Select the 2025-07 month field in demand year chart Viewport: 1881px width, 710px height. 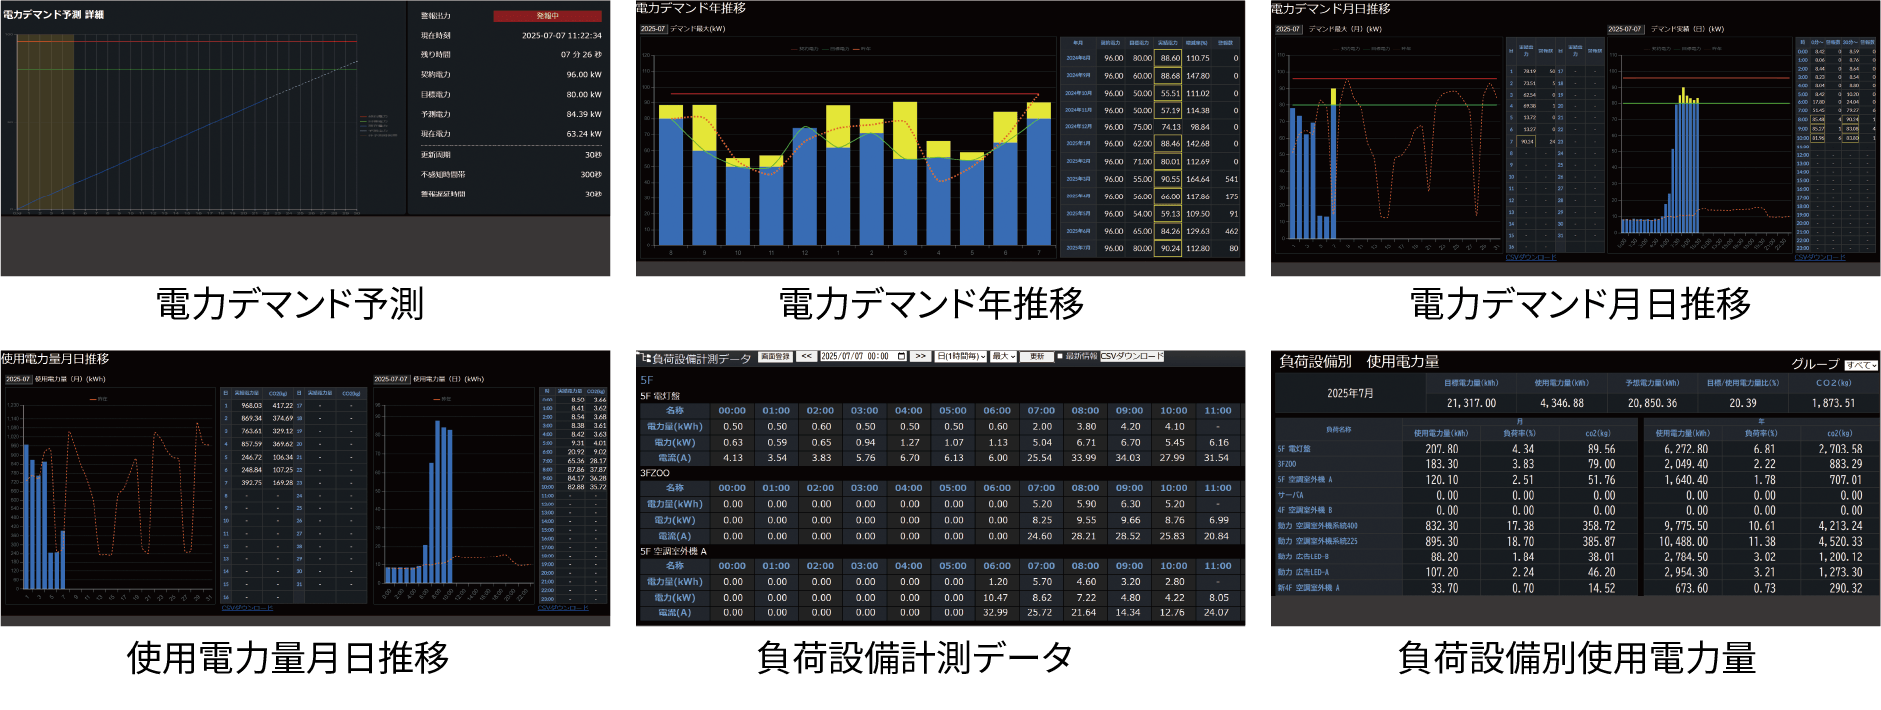pyautogui.click(x=652, y=29)
